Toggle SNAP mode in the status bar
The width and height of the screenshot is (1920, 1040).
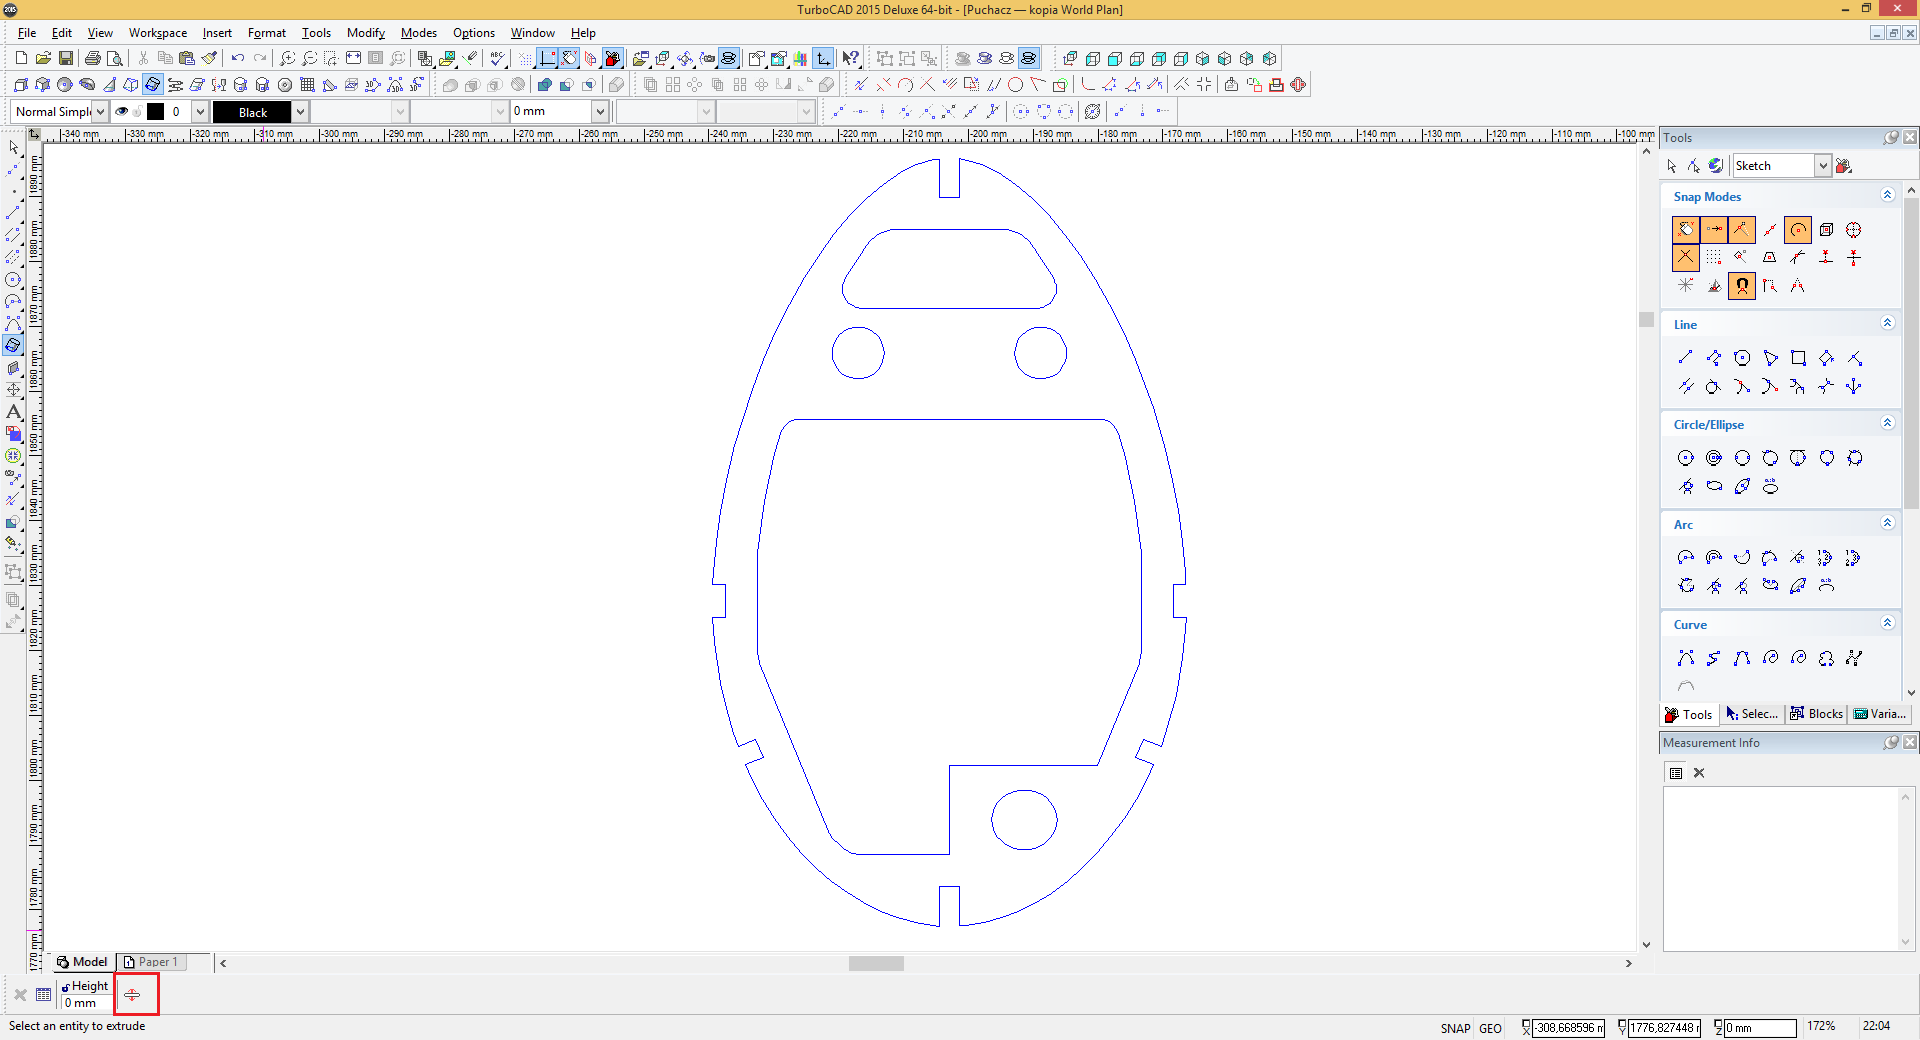click(x=1454, y=1028)
